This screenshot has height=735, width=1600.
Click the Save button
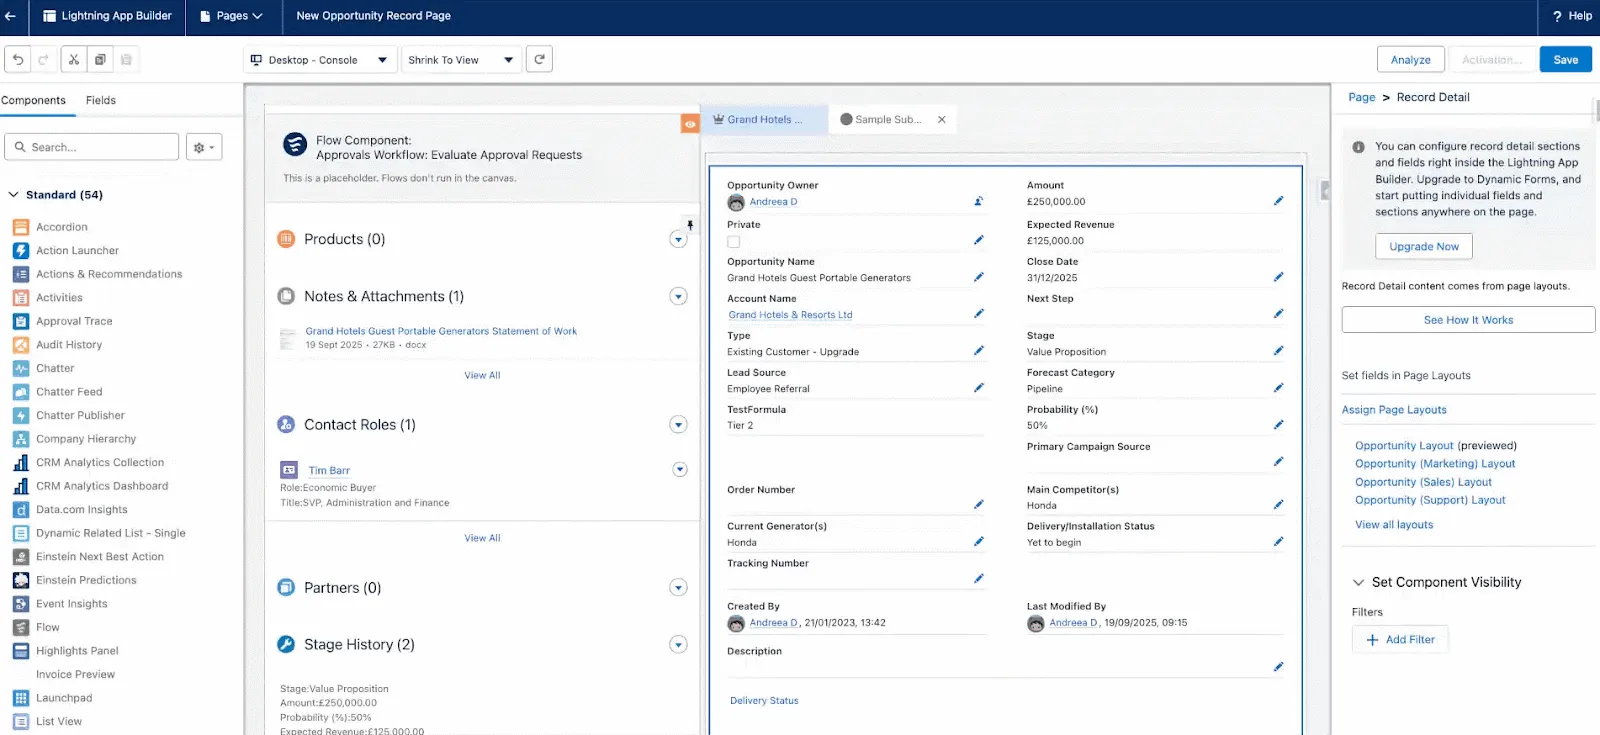click(x=1565, y=60)
